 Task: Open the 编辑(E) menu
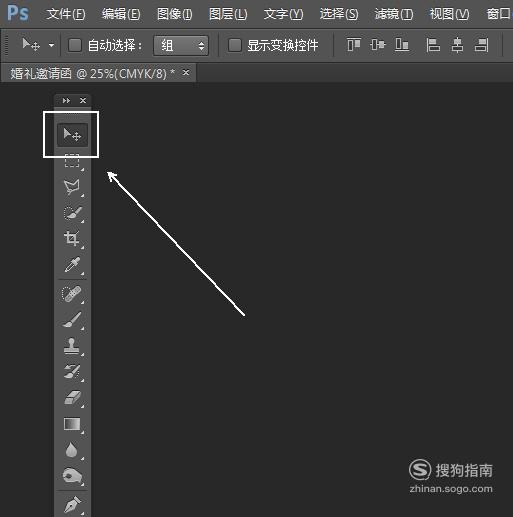[121, 14]
